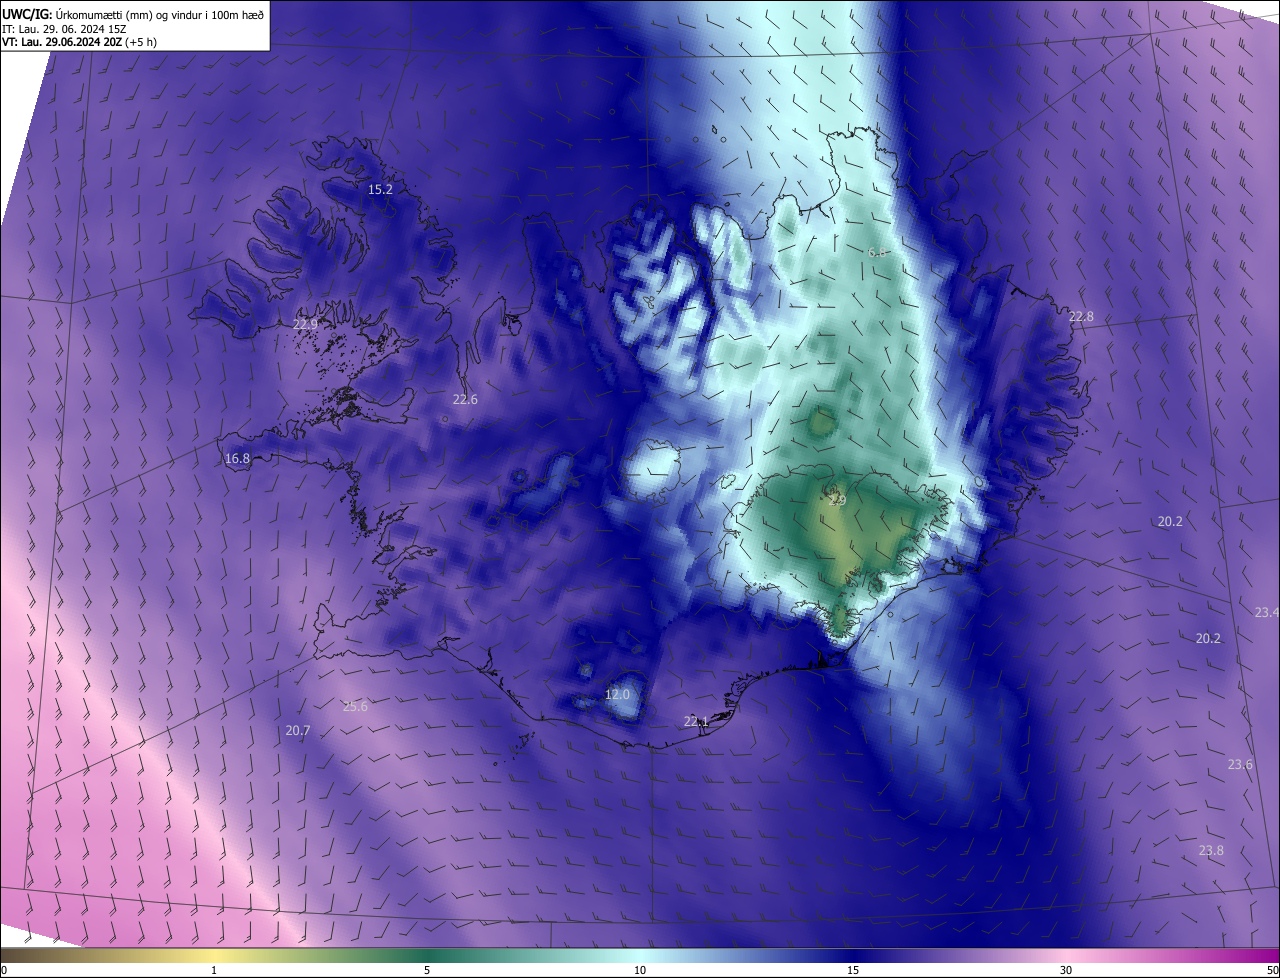Click the 30 tick on the colour scale
Screen dimensions: 1280x978
1066,971
